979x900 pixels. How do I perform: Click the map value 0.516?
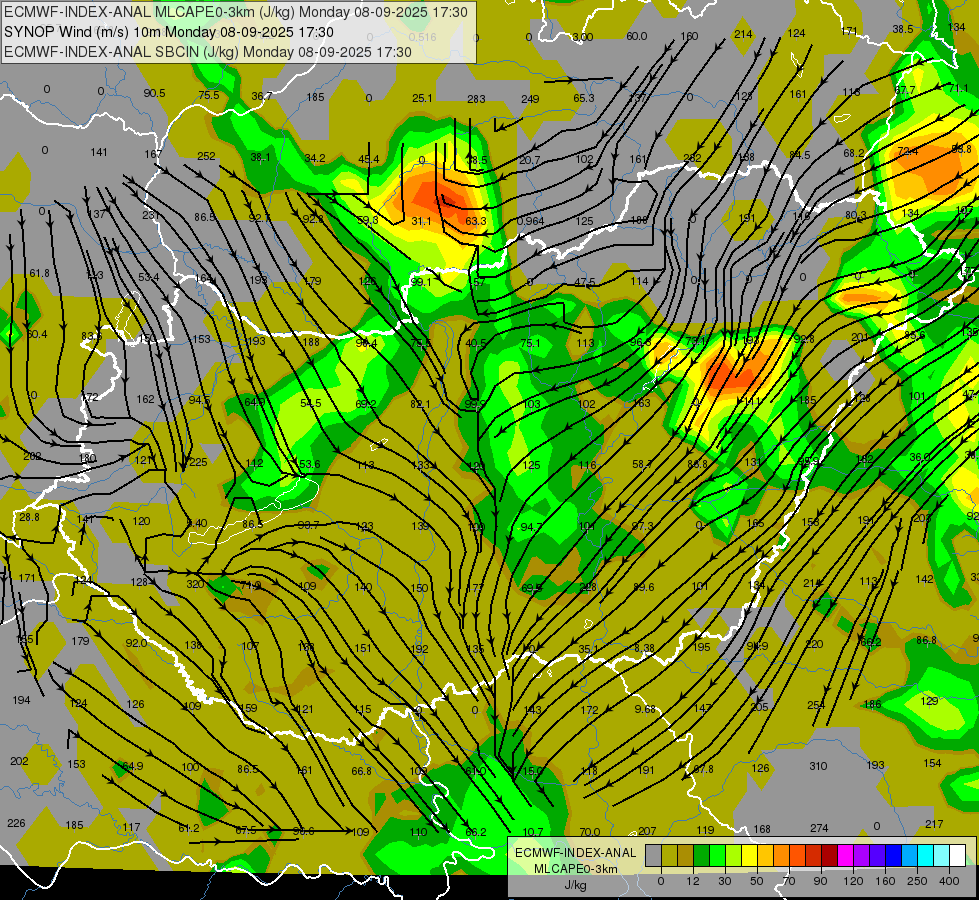(x=423, y=37)
